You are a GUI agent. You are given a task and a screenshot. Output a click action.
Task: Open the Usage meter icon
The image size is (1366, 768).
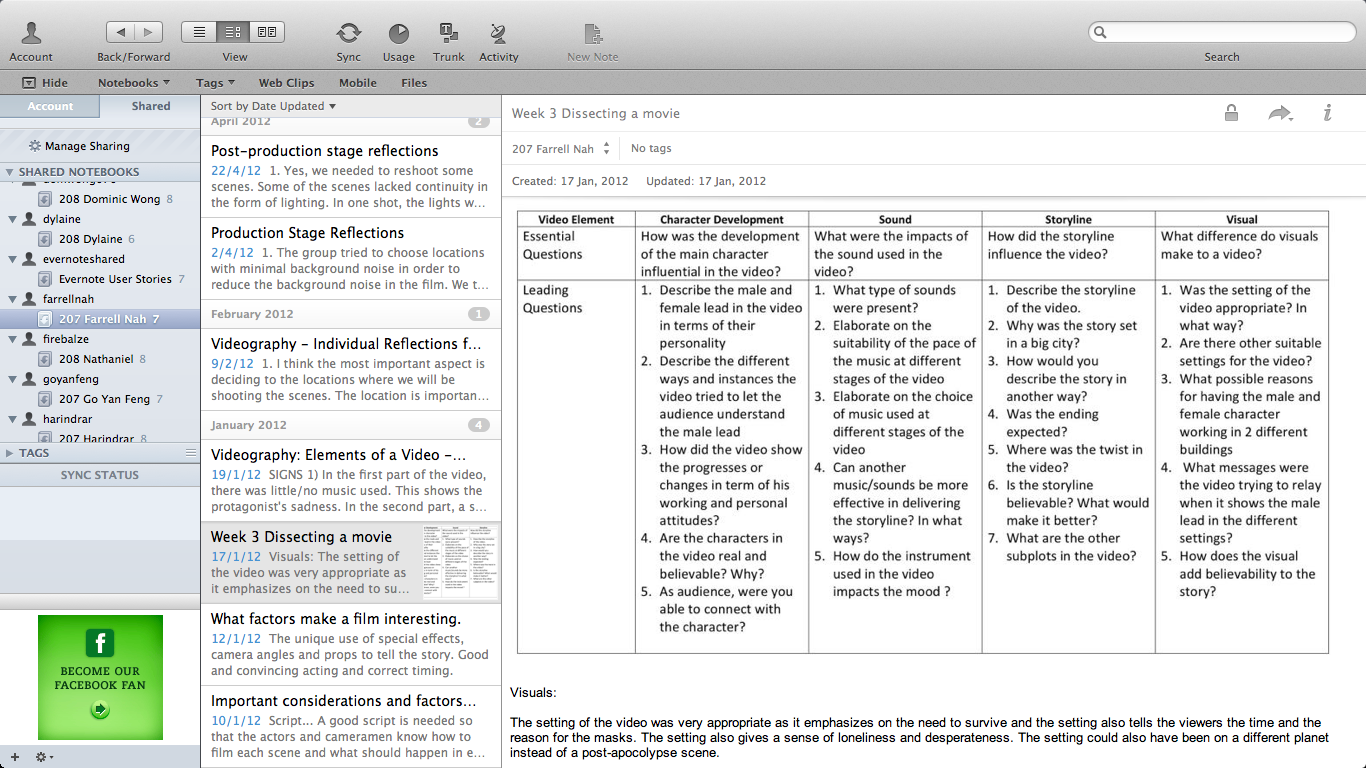click(398, 33)
